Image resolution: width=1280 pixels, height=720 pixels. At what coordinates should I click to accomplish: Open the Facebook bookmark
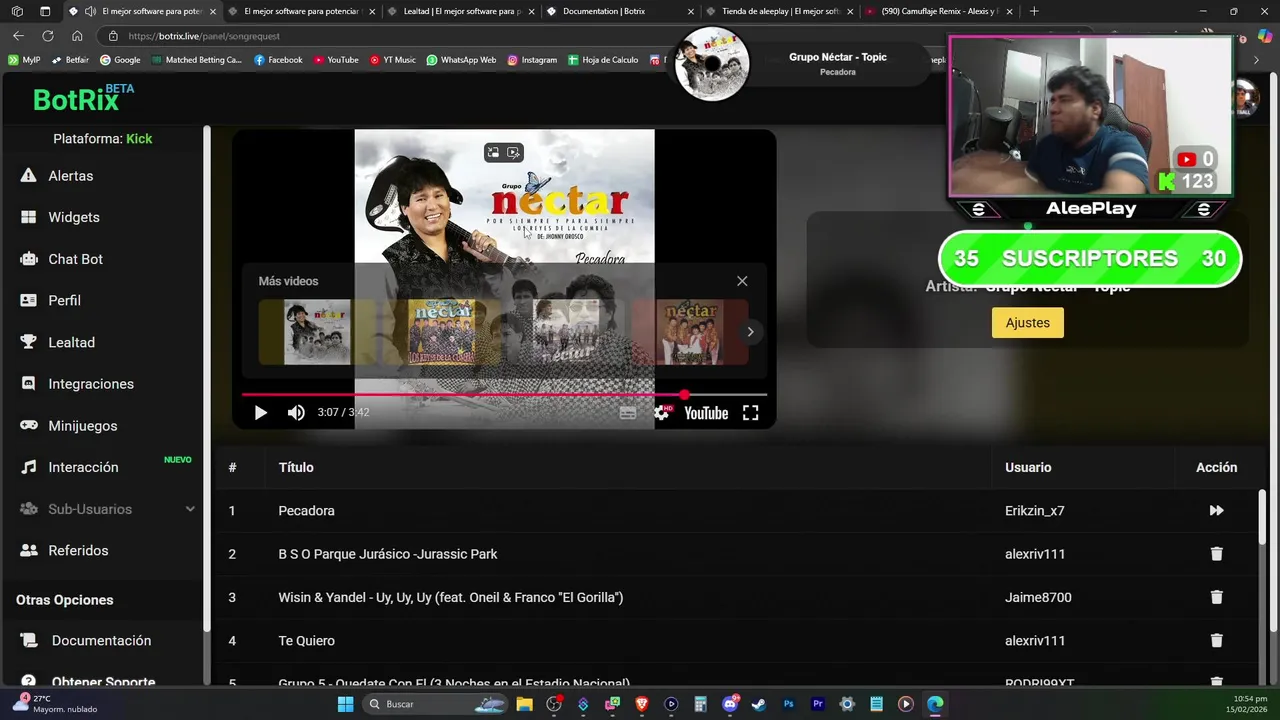click(x=278, y=60)
